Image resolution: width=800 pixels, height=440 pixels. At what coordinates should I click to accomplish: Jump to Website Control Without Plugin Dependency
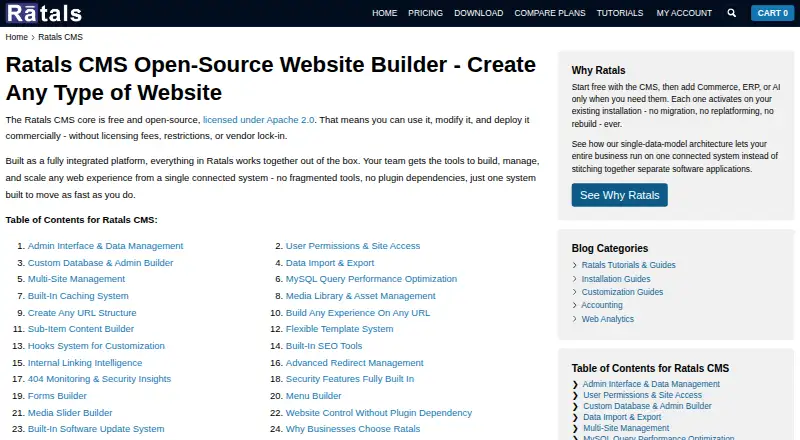tap(379, 413)
